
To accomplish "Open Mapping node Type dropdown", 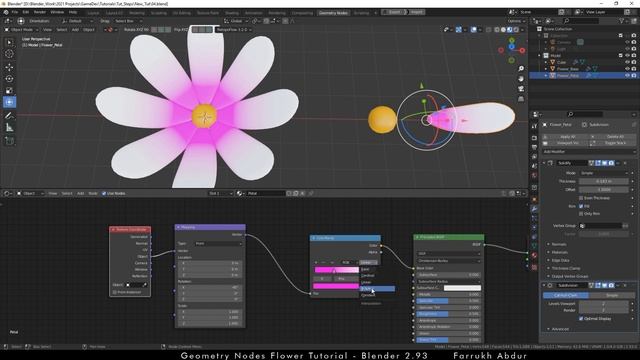I will 219,244.
